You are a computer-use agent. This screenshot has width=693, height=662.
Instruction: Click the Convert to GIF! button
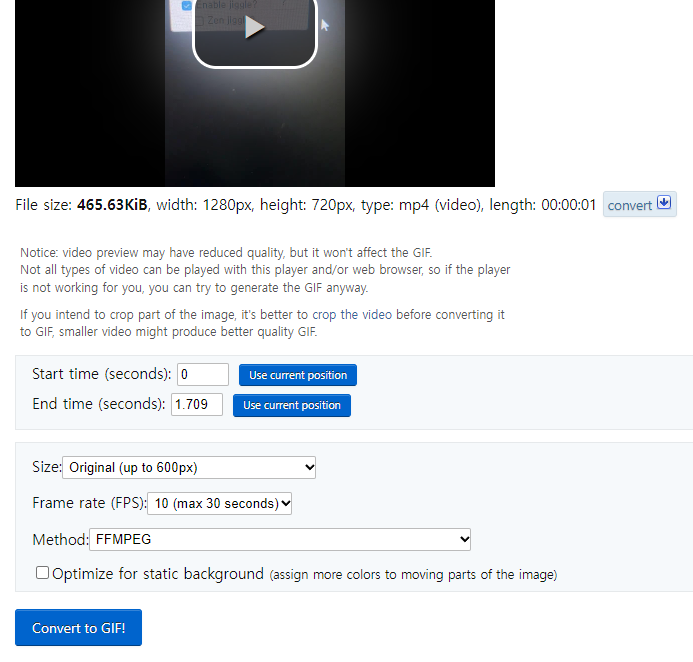78,628
